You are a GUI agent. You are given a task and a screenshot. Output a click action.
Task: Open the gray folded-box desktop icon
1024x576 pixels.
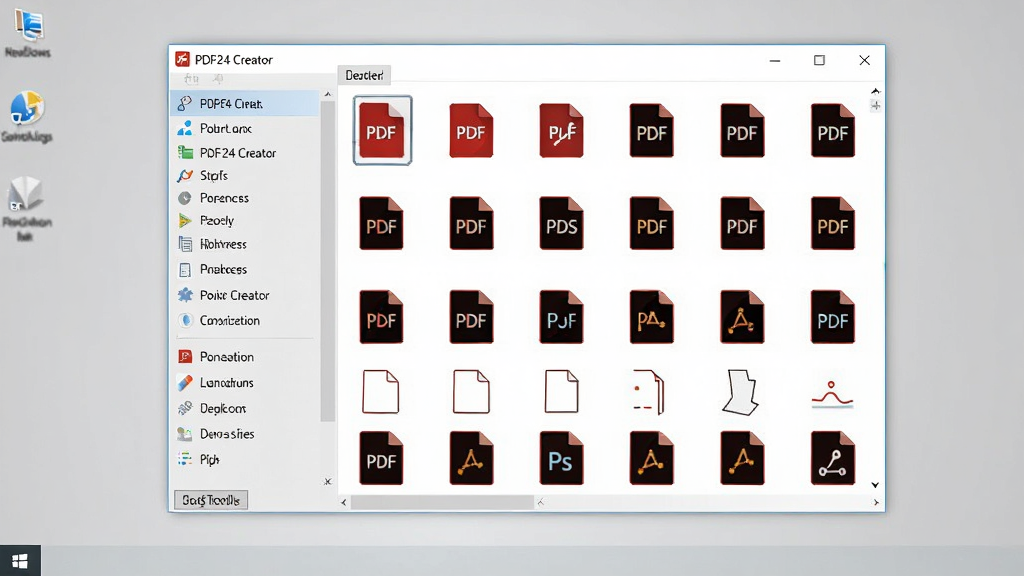point(25,194)
